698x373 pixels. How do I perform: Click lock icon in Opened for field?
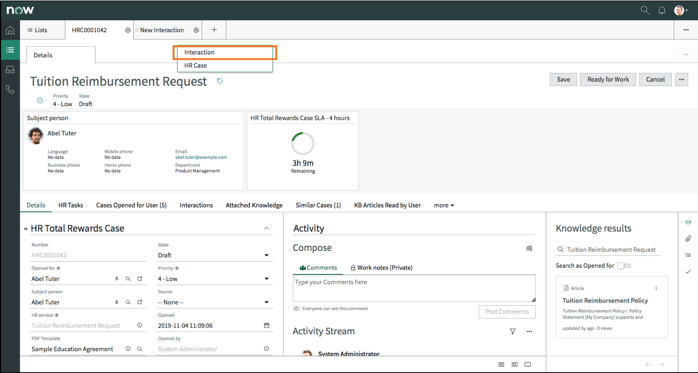pyautogui.click(x=117, y=279)
